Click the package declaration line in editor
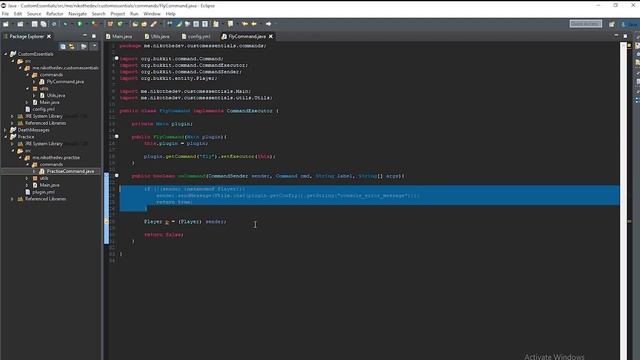640x360 pixels. coord(193,46)
